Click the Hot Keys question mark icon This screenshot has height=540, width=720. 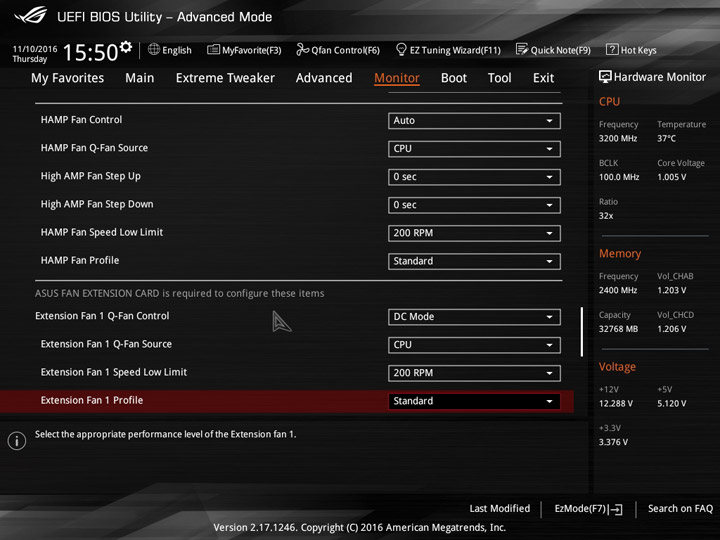[x=612, y=49]
